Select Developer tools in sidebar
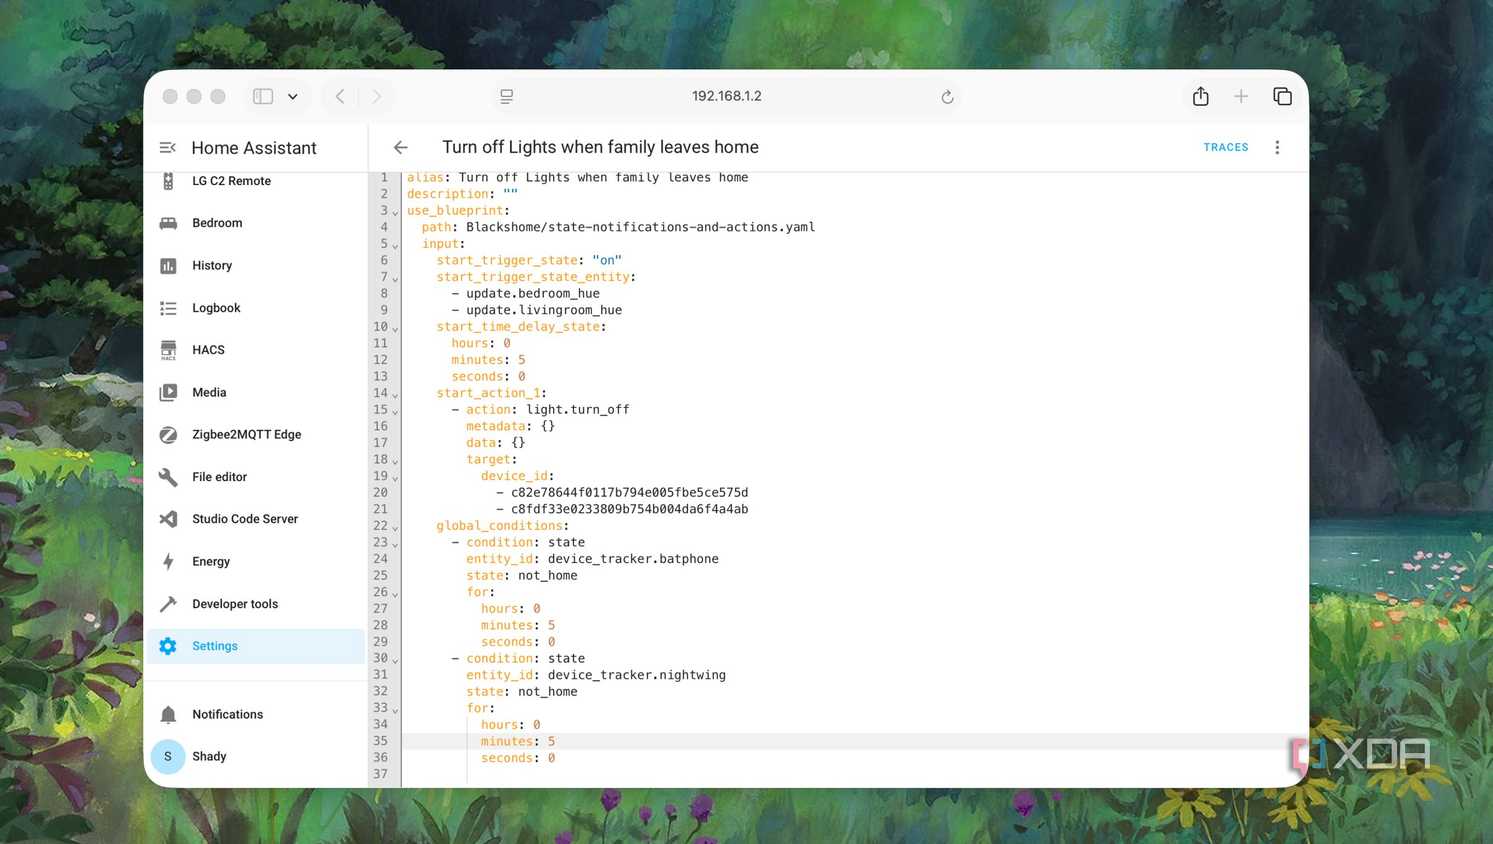The width and height of the screenshot is (1493, 844). [x=256, y=604]
